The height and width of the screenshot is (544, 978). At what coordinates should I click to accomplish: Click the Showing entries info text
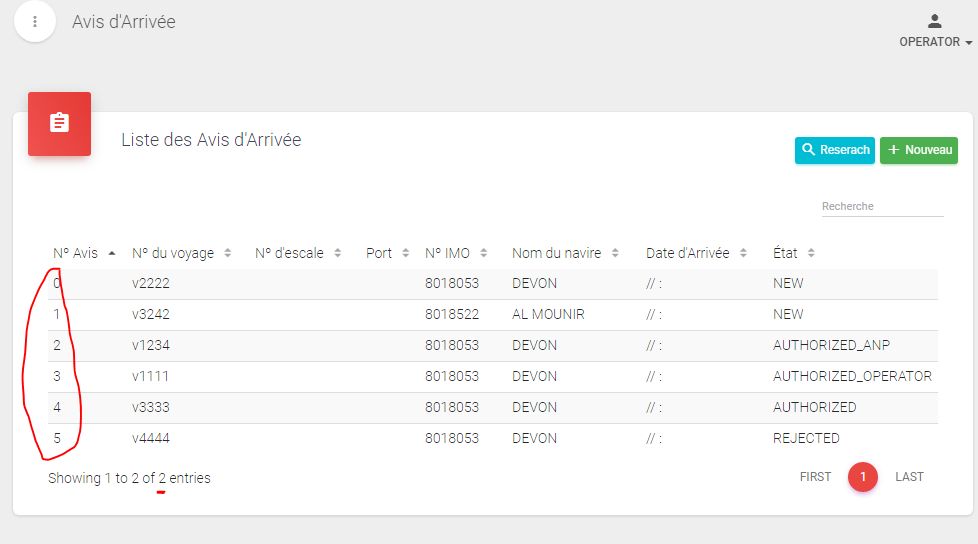click(129, 478)
